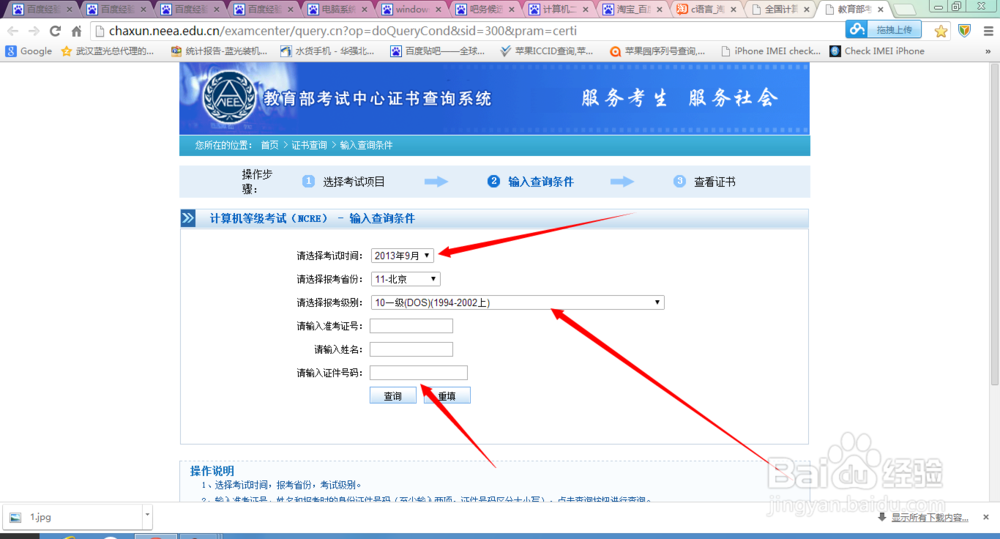
Task: Click step 2 输入查询条件
Action: click(x=531, y=182)
